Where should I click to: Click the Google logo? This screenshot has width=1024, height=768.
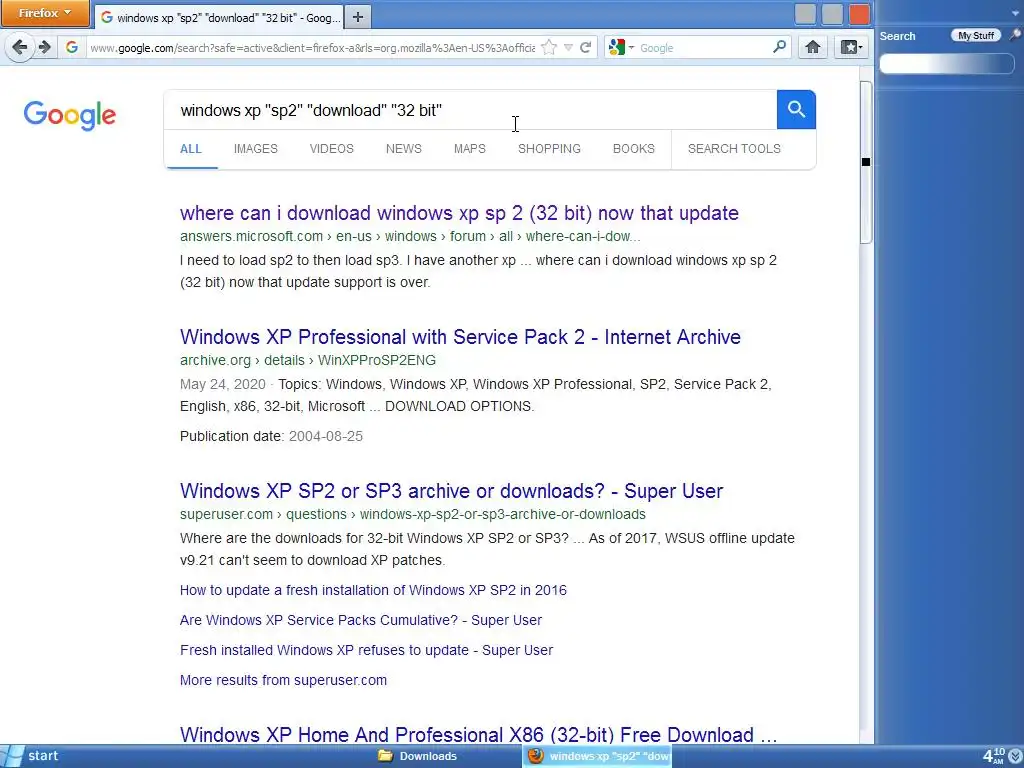70,116
